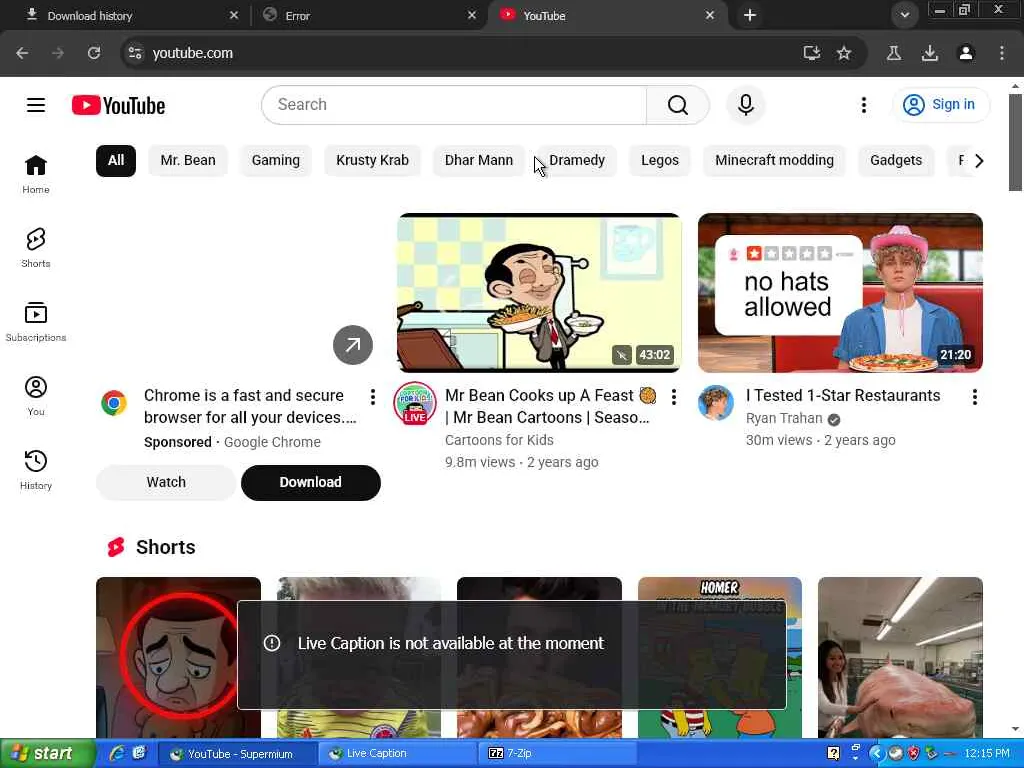Screen dimensions: 1024x768
Task: Open the Homer Simpson Short
Action: [x=720, y=657]
